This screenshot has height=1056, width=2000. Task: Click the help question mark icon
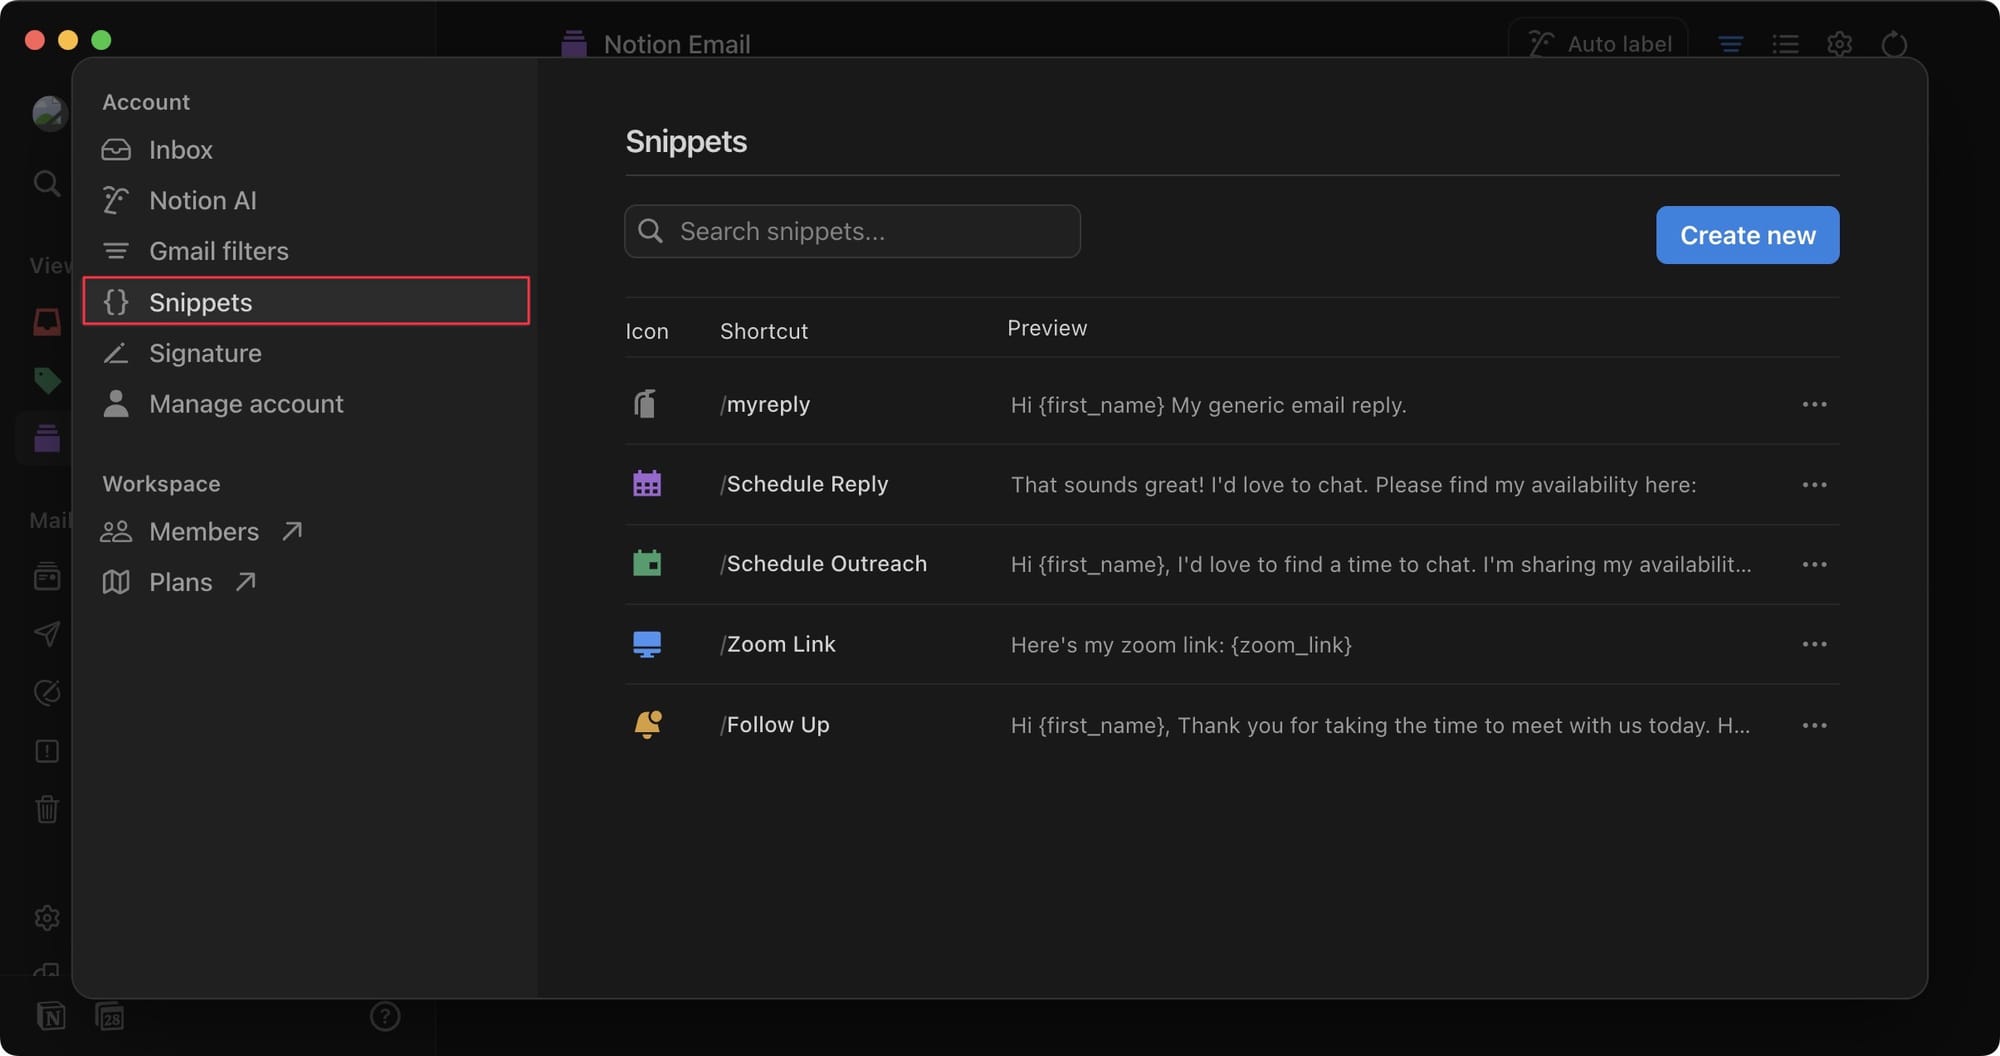coord(385,1016)
